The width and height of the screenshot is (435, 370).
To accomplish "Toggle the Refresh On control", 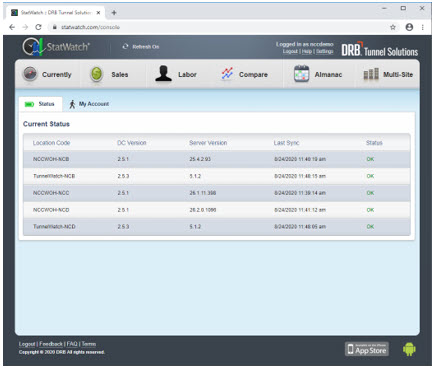I will [141, 47].
